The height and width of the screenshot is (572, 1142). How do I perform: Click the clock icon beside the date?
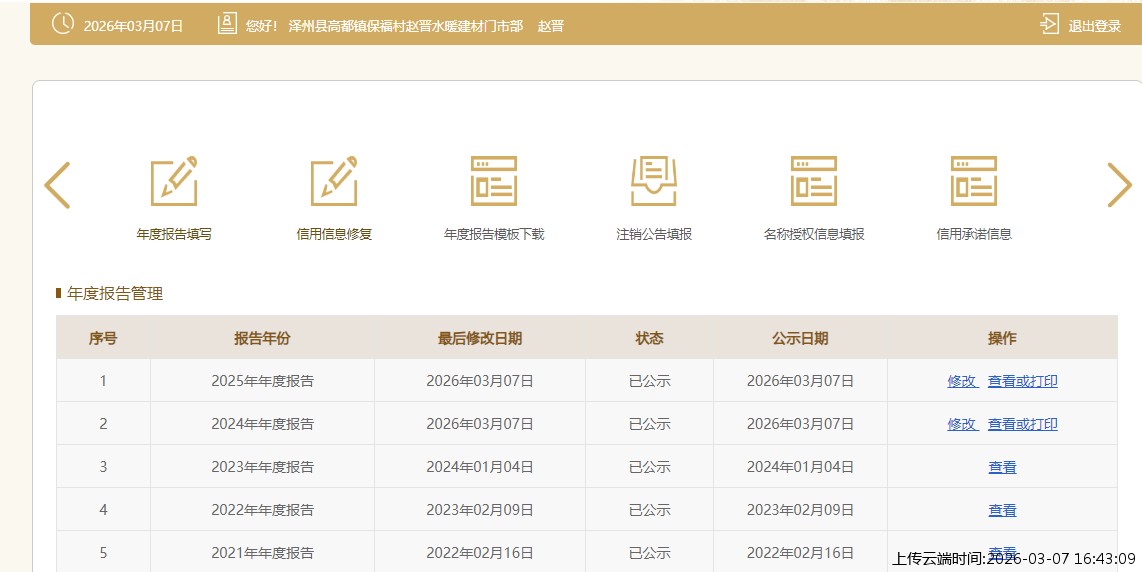point(62,24)
